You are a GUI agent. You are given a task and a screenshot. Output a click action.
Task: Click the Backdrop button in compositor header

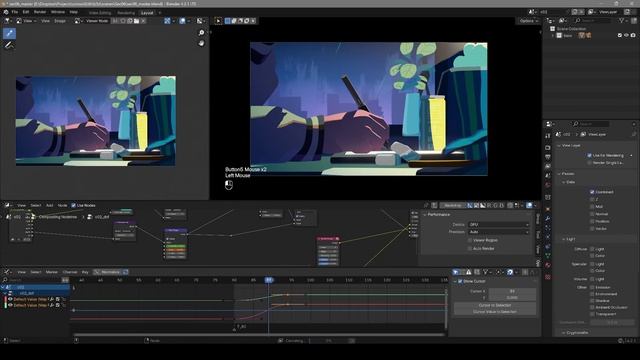pyautogui.click(x=453, y=205)
